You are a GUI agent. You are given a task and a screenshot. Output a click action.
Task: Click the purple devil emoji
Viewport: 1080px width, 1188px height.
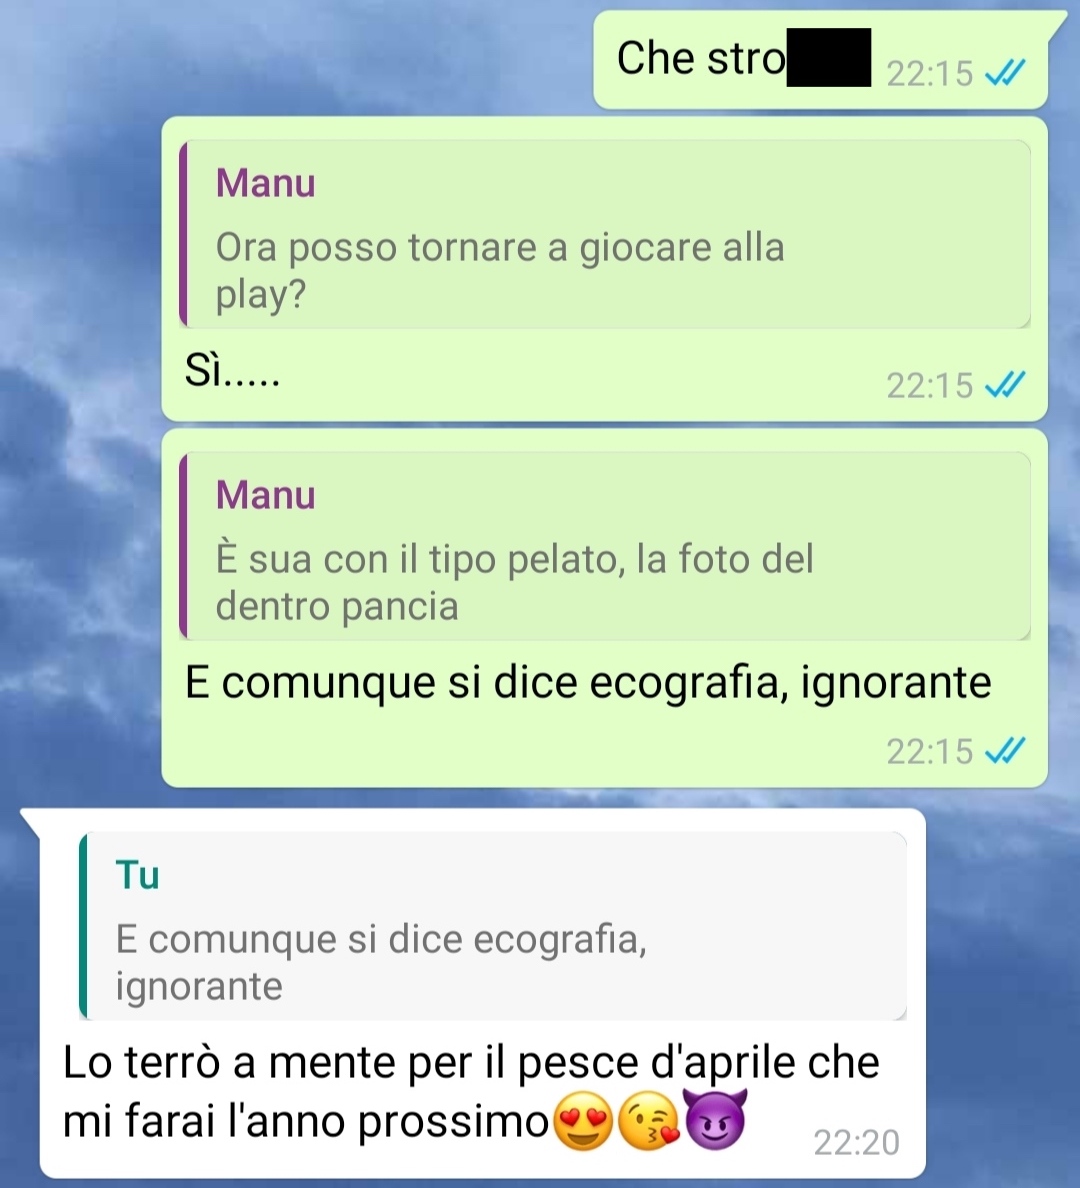pos(715,1120)
